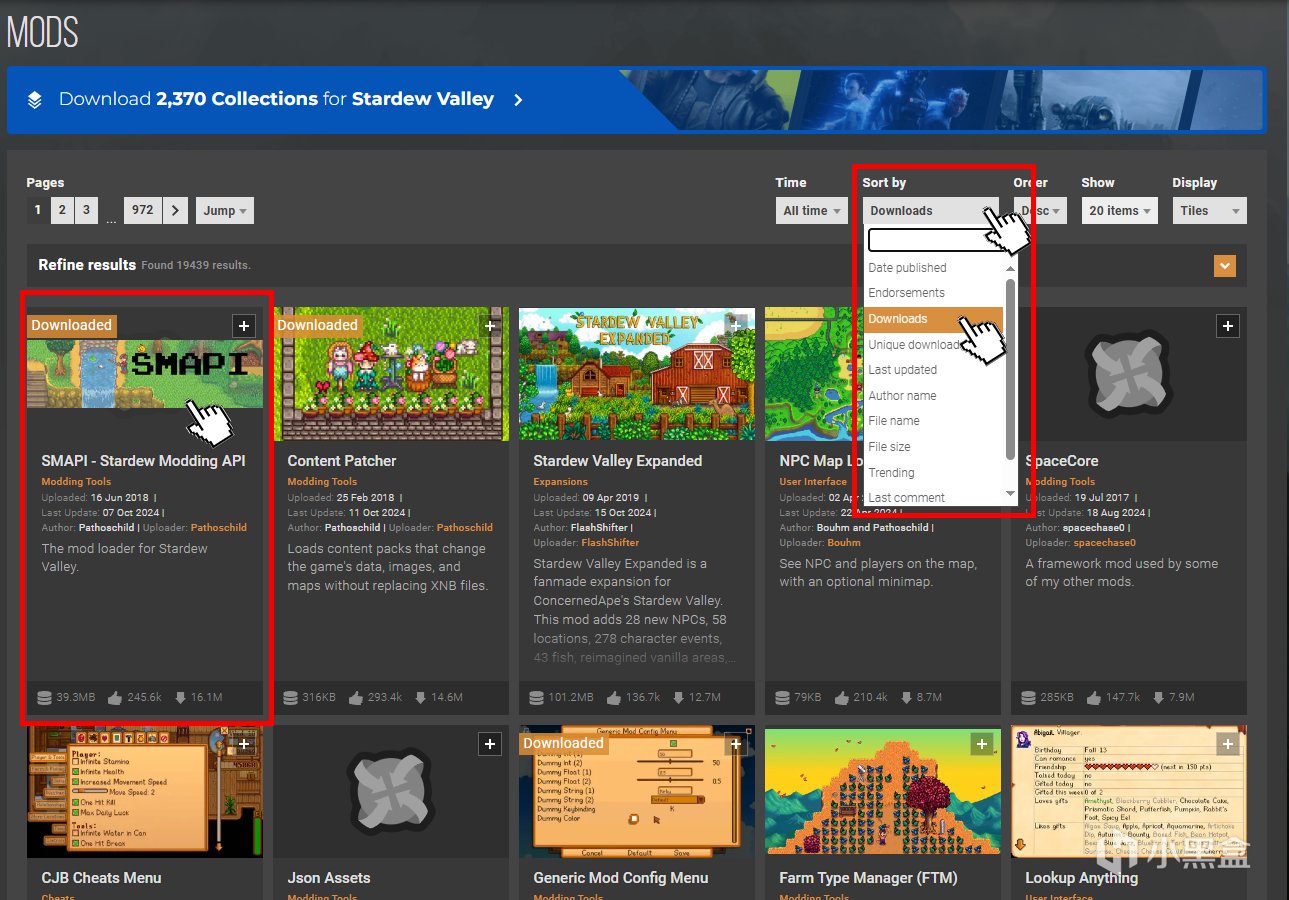1289x900 pixels.
Task: Select Endorsements in the sort list
Action: point(934,293)
